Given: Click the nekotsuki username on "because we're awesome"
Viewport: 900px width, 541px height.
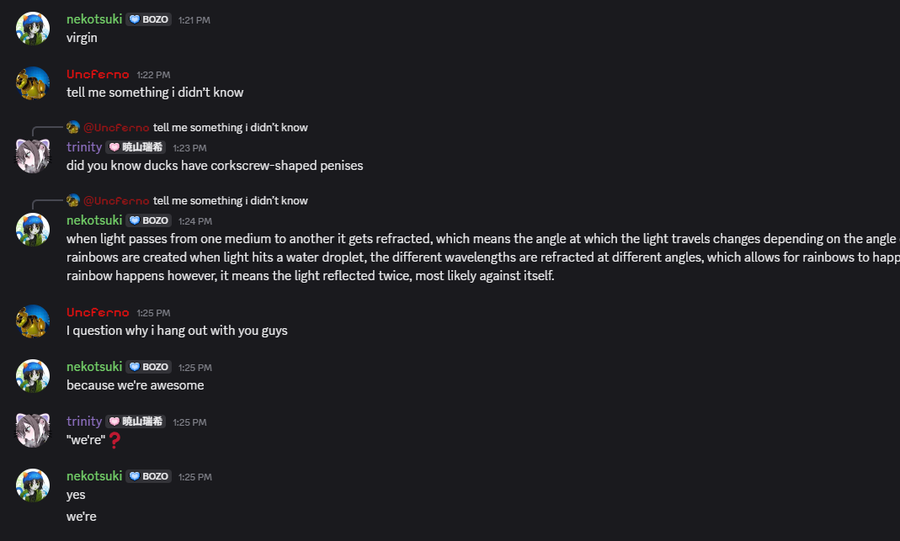Looking at the screenshot, I should 94,367.
